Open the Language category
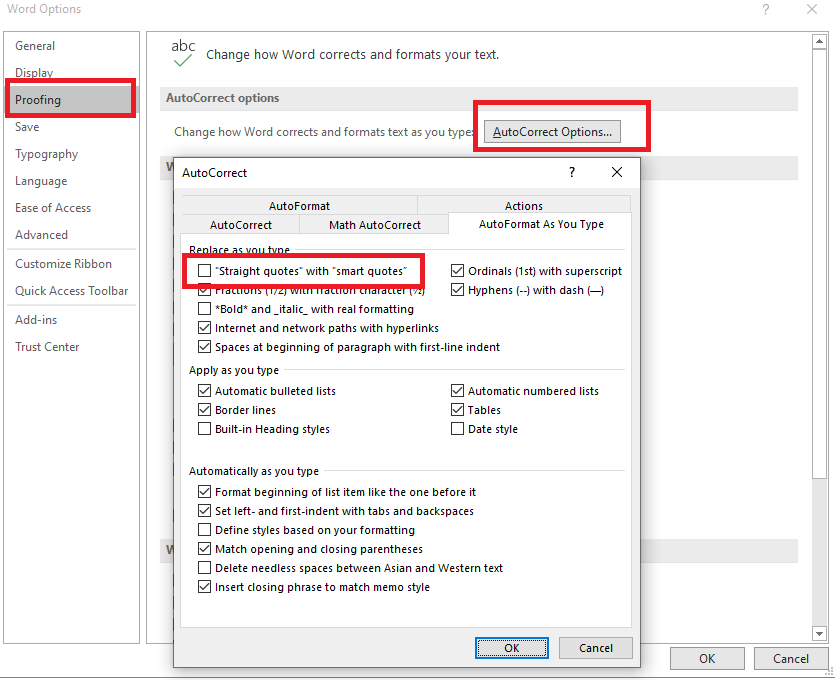835x680 pixels. pyautogui.click(x=70, y=181)
